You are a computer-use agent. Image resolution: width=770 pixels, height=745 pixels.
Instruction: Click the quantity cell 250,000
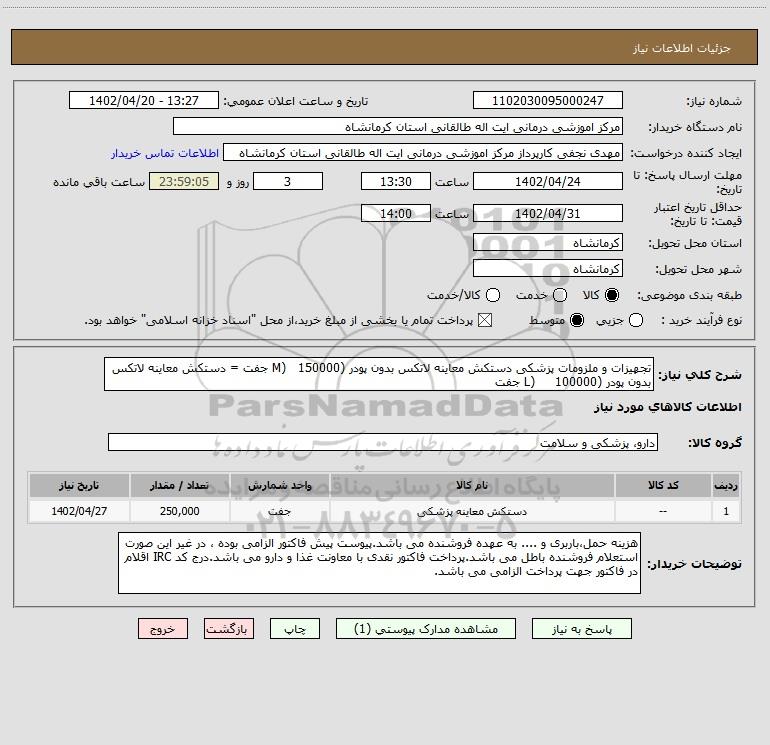179,511
